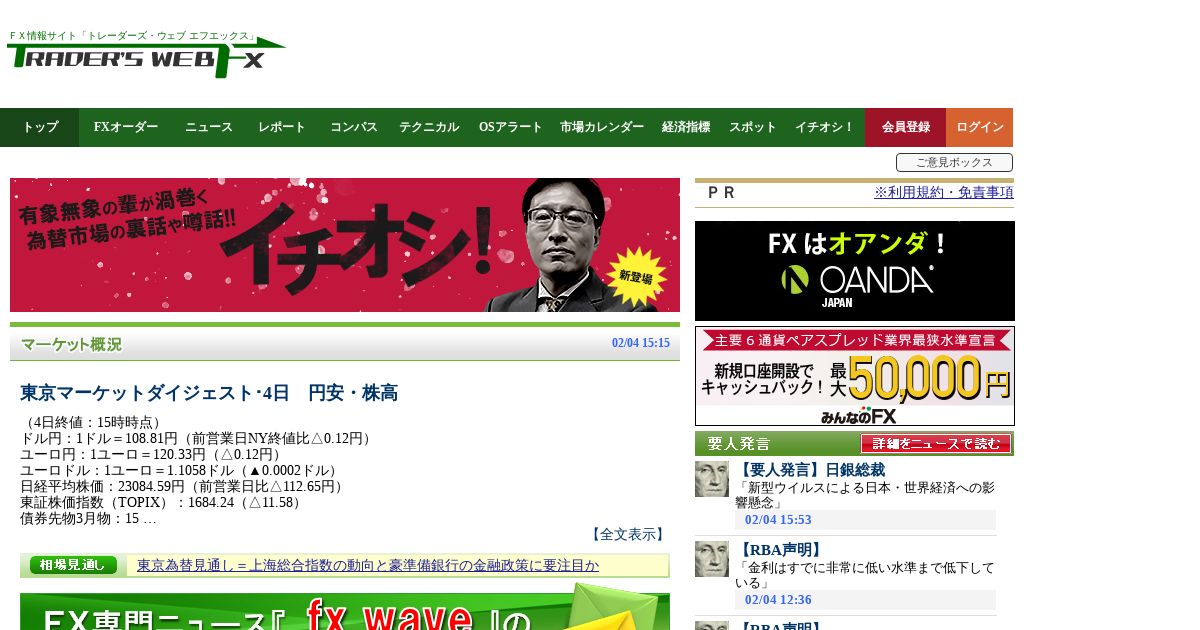Select コンパス in navigation bar
The height and width of the screenshot is (630, 1200).
[354, 127]
